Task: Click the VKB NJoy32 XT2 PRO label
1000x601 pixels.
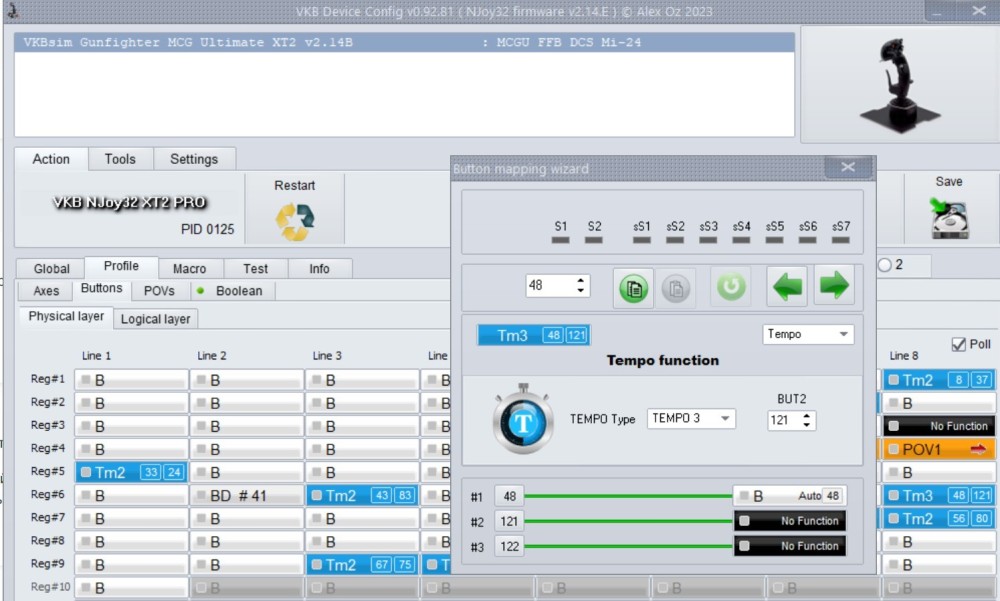Action: 129,202
